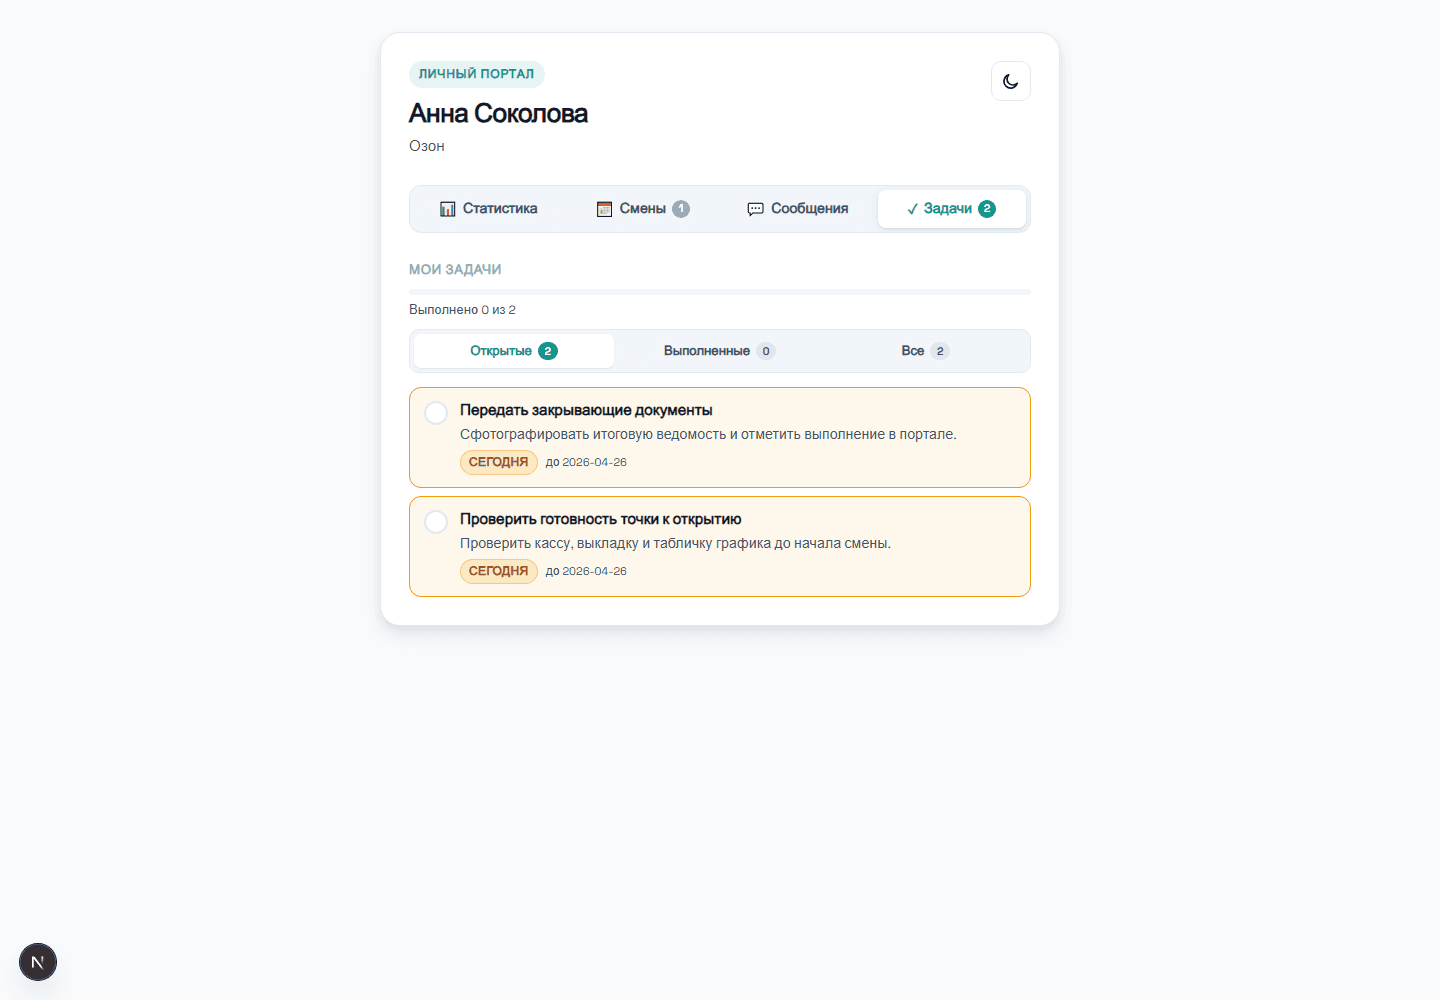
Task: Click the gray 1 badge on Смены
Action: point(681,209)
